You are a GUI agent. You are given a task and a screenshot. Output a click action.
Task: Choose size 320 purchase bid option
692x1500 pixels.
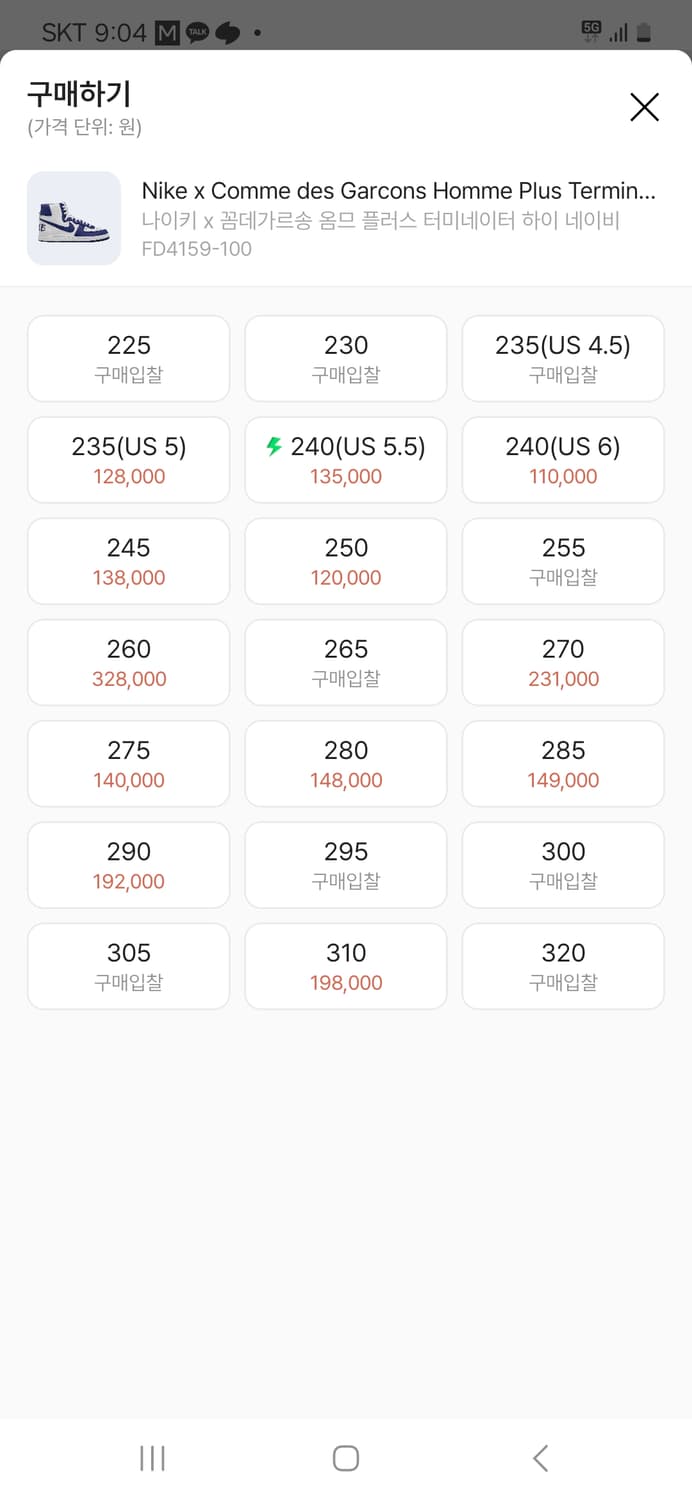click(563, 966)
